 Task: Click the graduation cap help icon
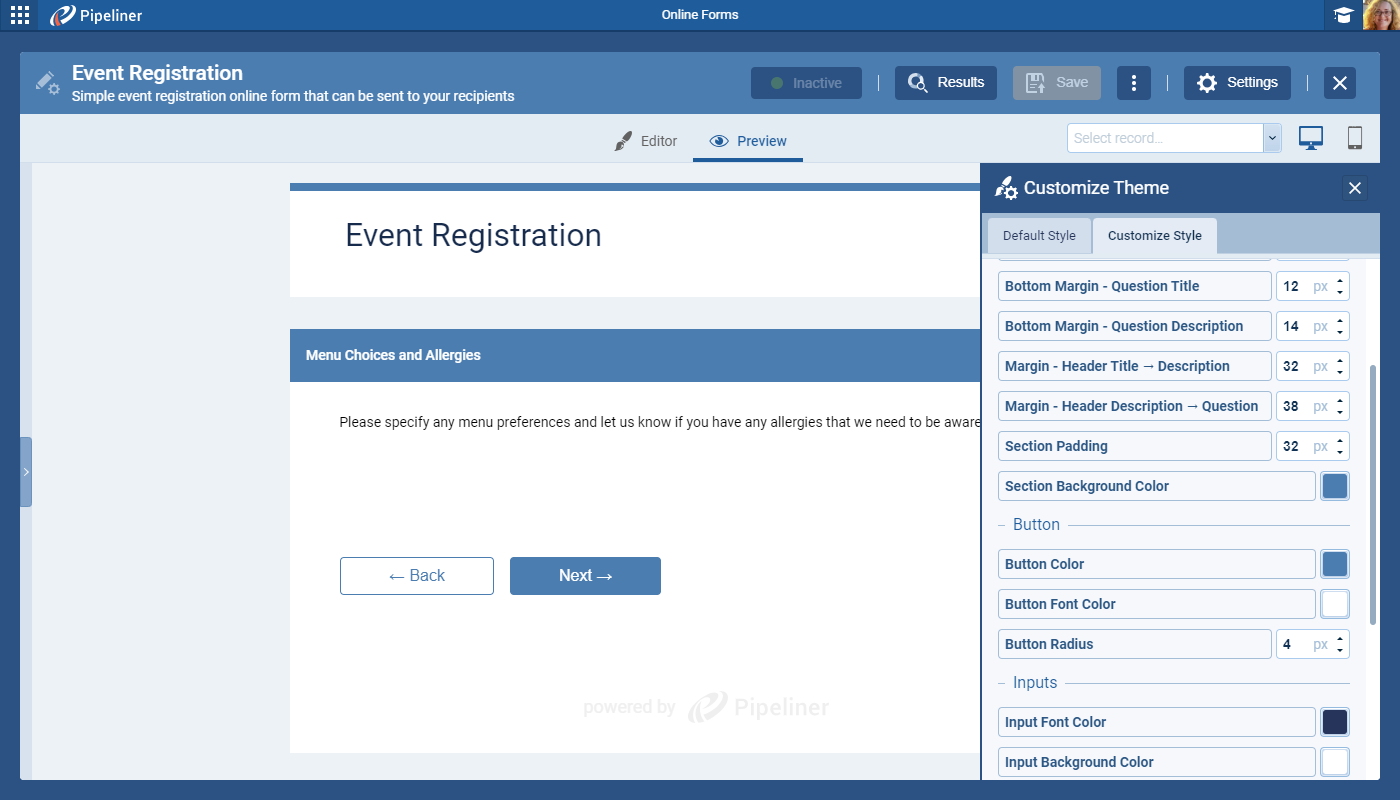1343,15
